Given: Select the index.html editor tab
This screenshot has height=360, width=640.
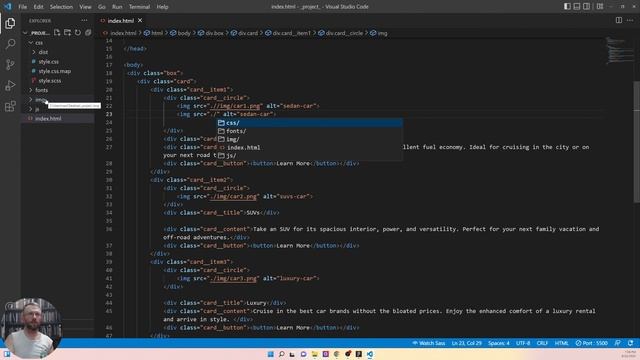Looking at the screenshot, I should (x=121, y=20).
